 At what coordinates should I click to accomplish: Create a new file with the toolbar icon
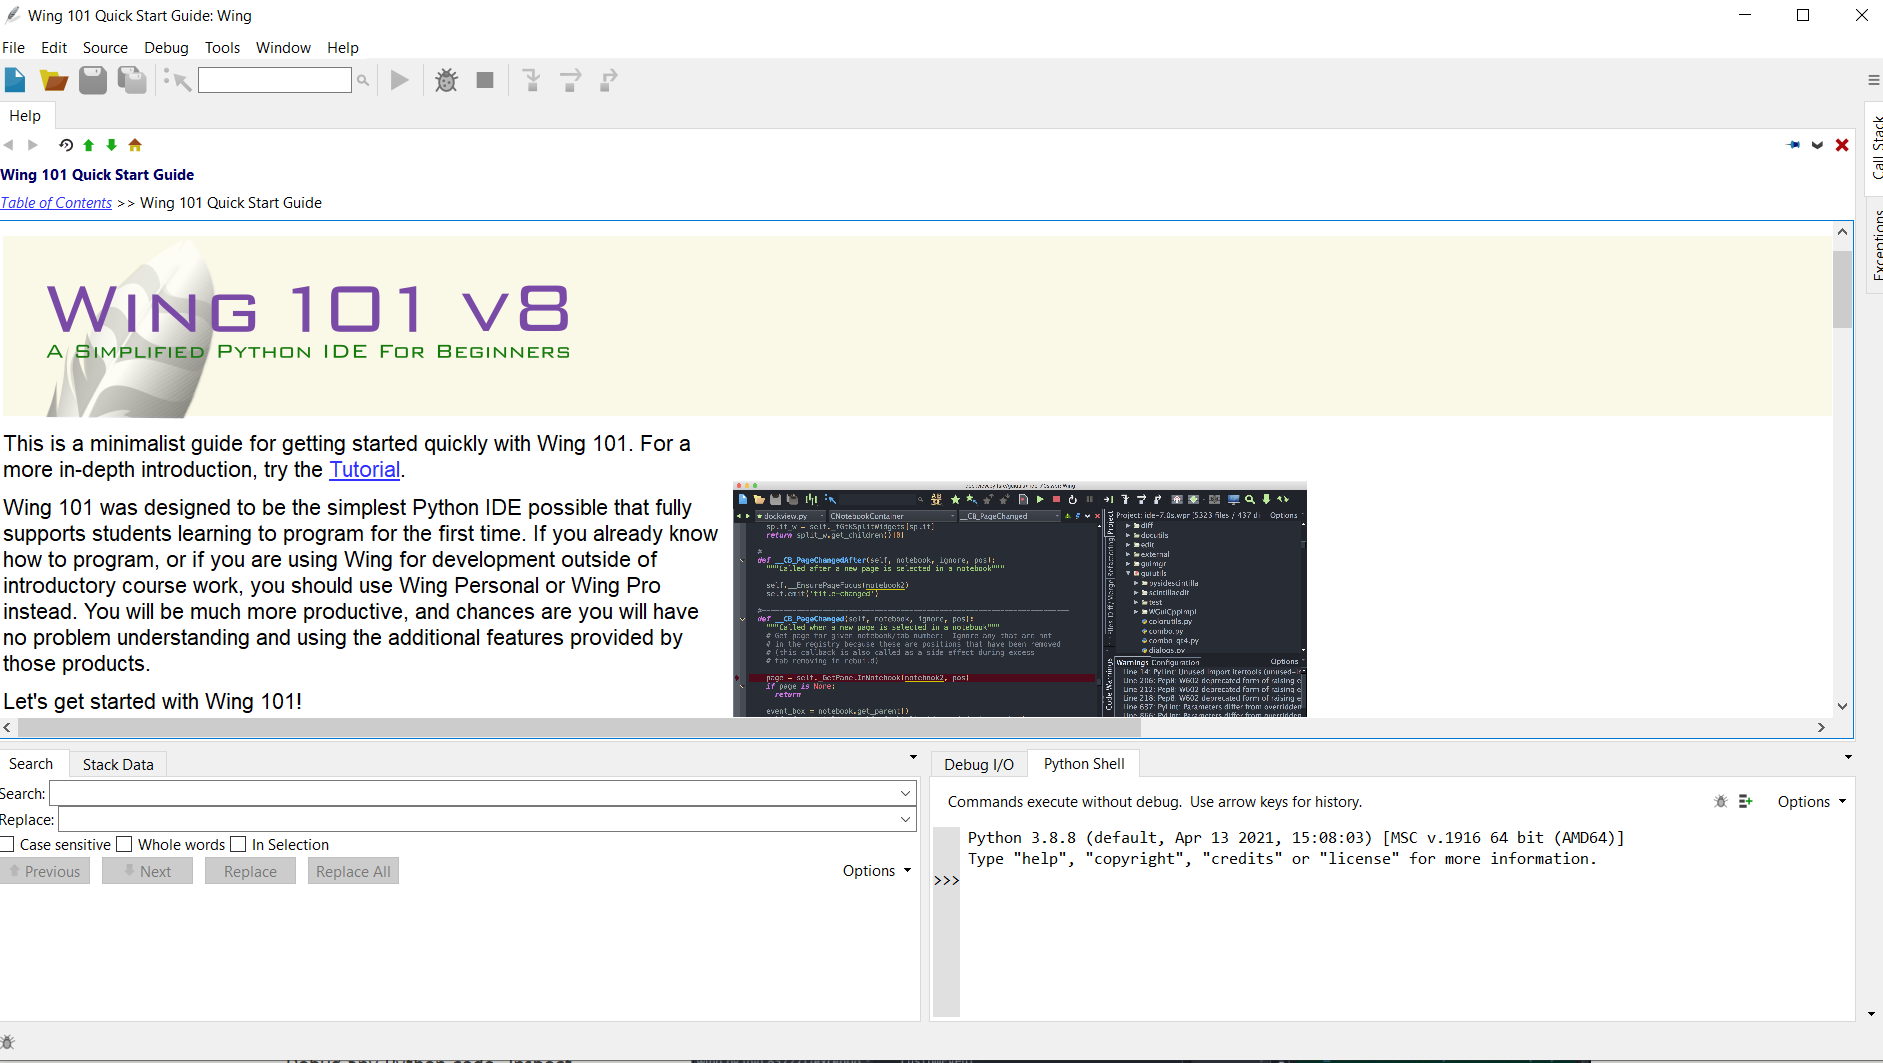(15, 80)
